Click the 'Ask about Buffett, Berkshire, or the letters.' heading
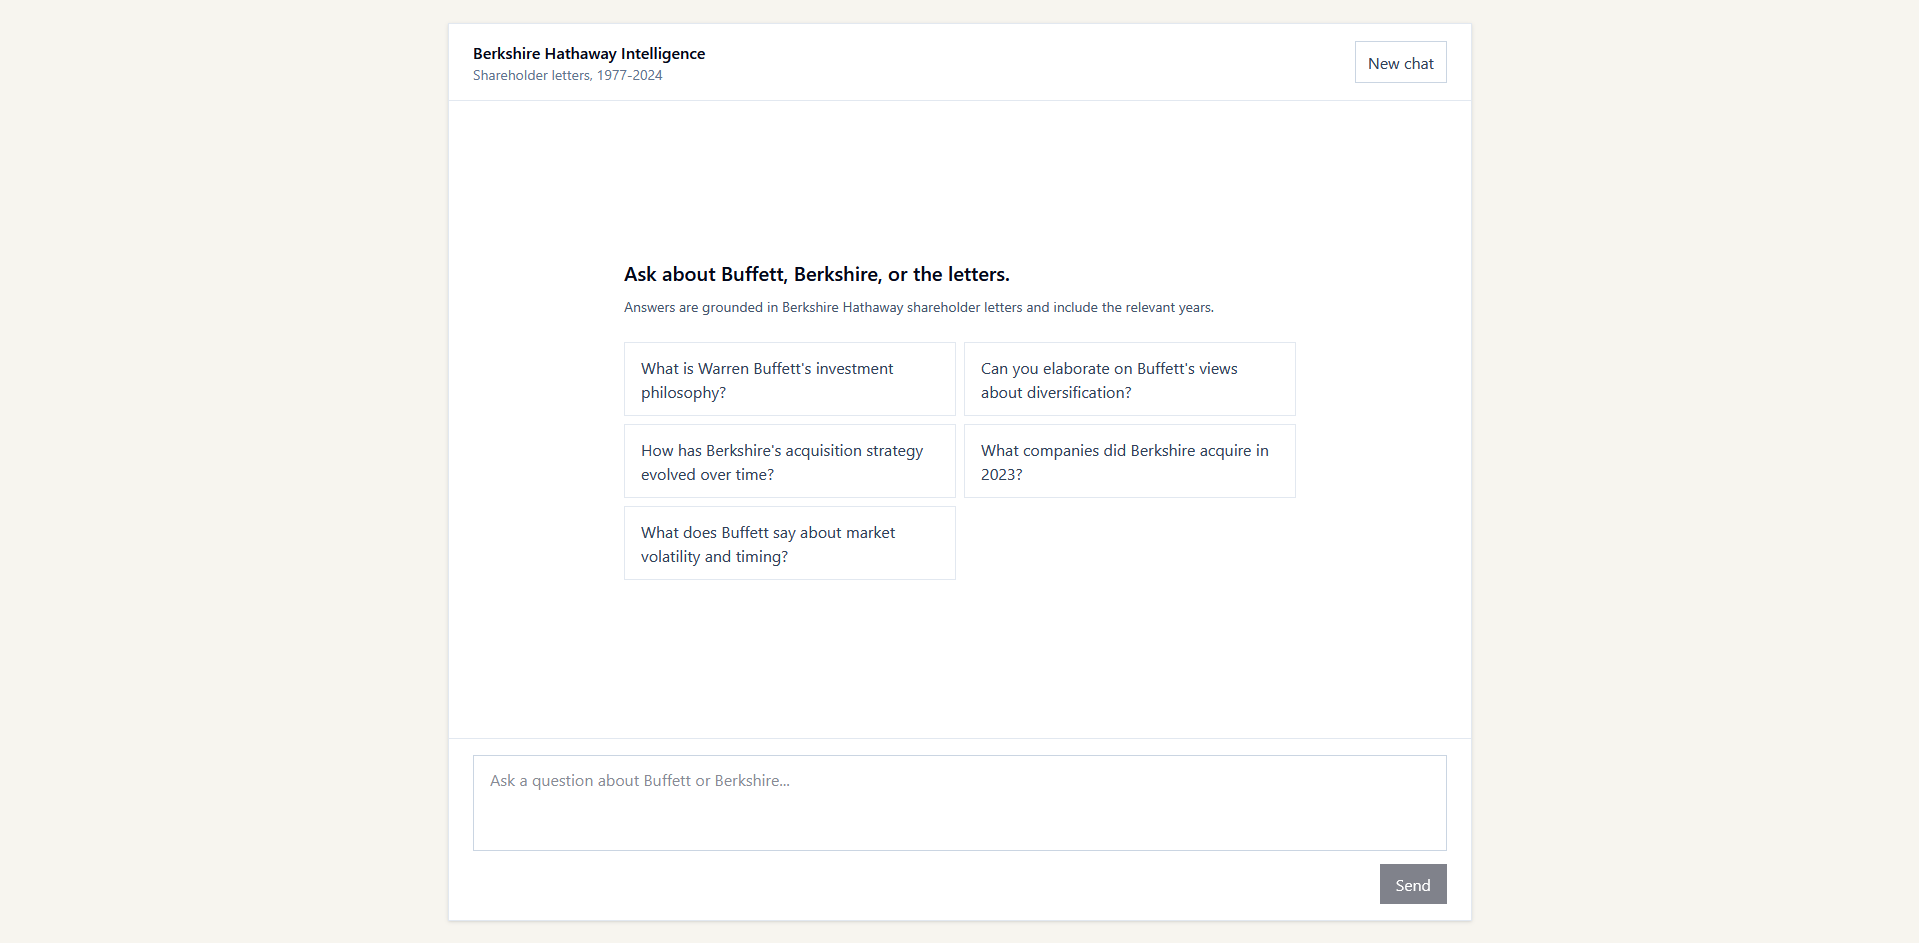The width and height of the screenshot is (1919, 943). tap(817, 274)
